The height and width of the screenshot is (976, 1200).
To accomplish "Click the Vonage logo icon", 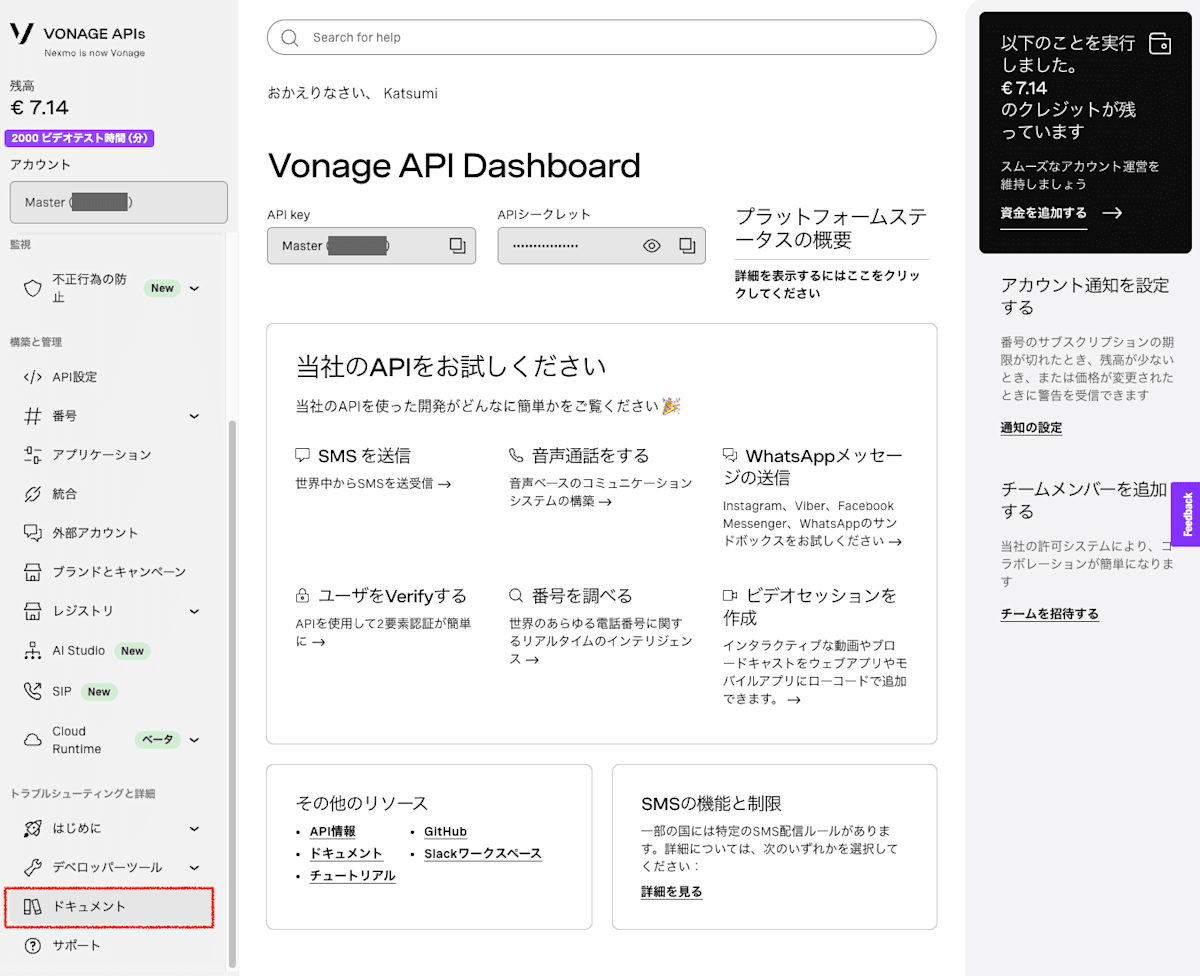I will [22, 33].
